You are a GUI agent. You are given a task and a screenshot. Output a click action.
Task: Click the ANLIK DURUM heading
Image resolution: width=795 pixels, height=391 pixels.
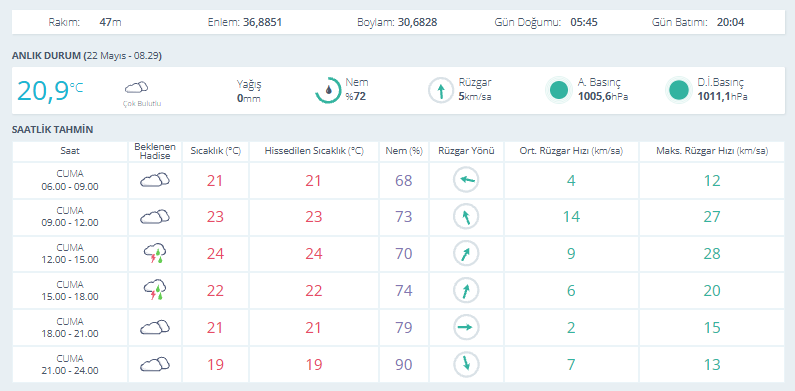pyautogui.click(x=87, y=56)
